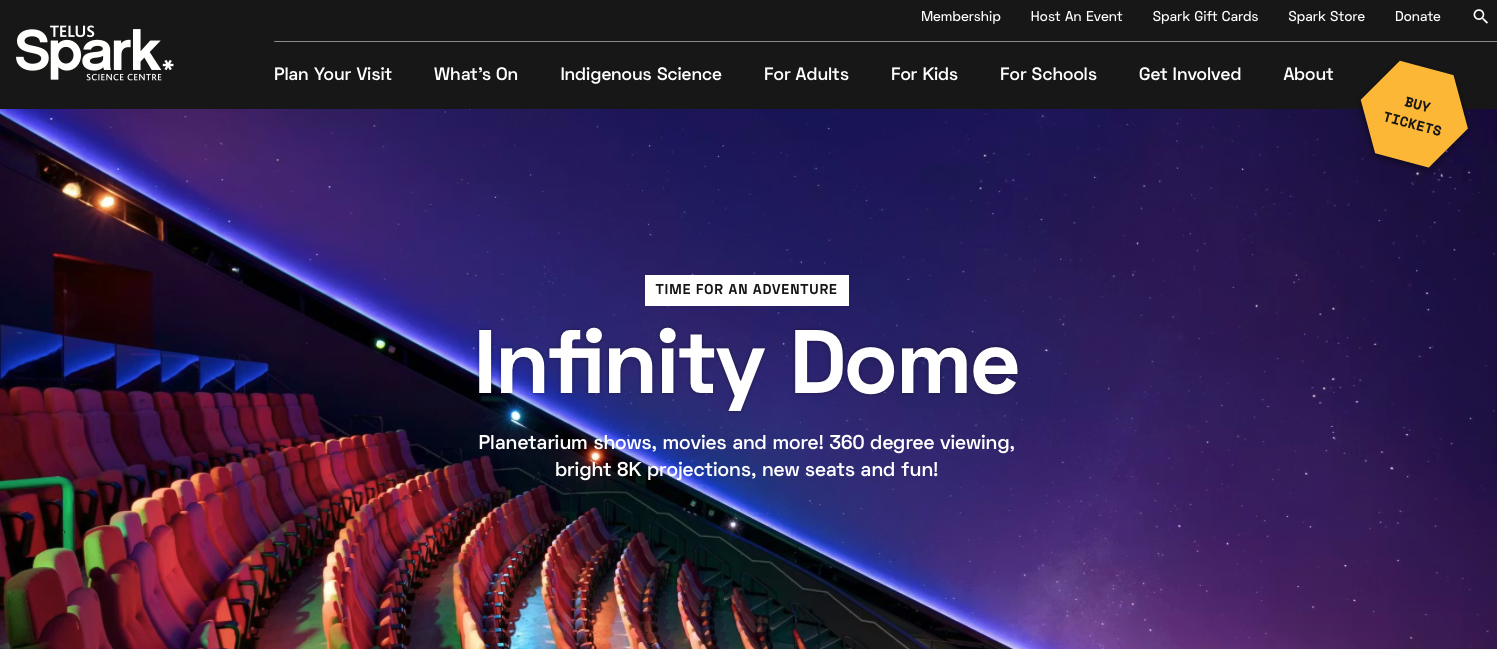Click the TELUS Spark Science Centre logo
The image size is (1497, 649).
pos(94,54)
